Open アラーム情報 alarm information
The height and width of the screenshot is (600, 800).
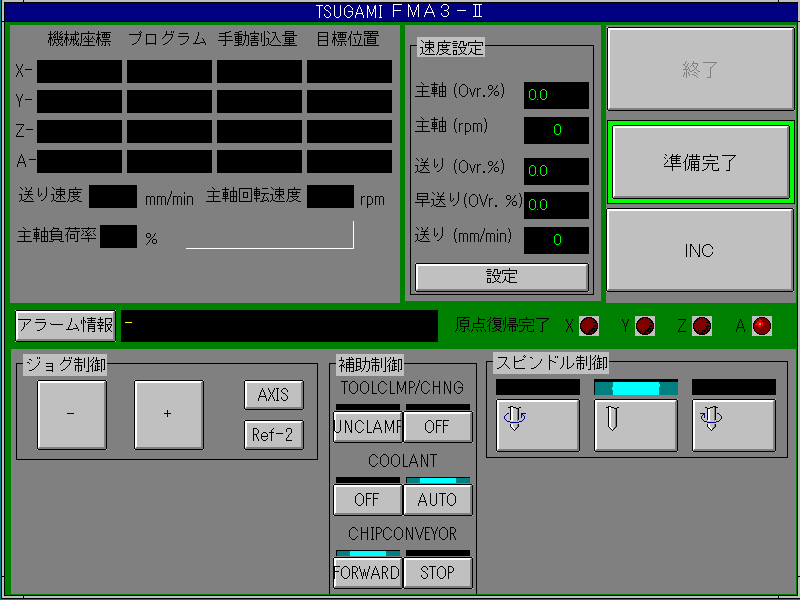pos(65,326)
